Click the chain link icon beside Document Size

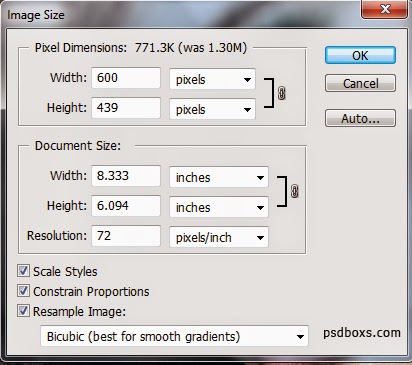pos(295,191)
